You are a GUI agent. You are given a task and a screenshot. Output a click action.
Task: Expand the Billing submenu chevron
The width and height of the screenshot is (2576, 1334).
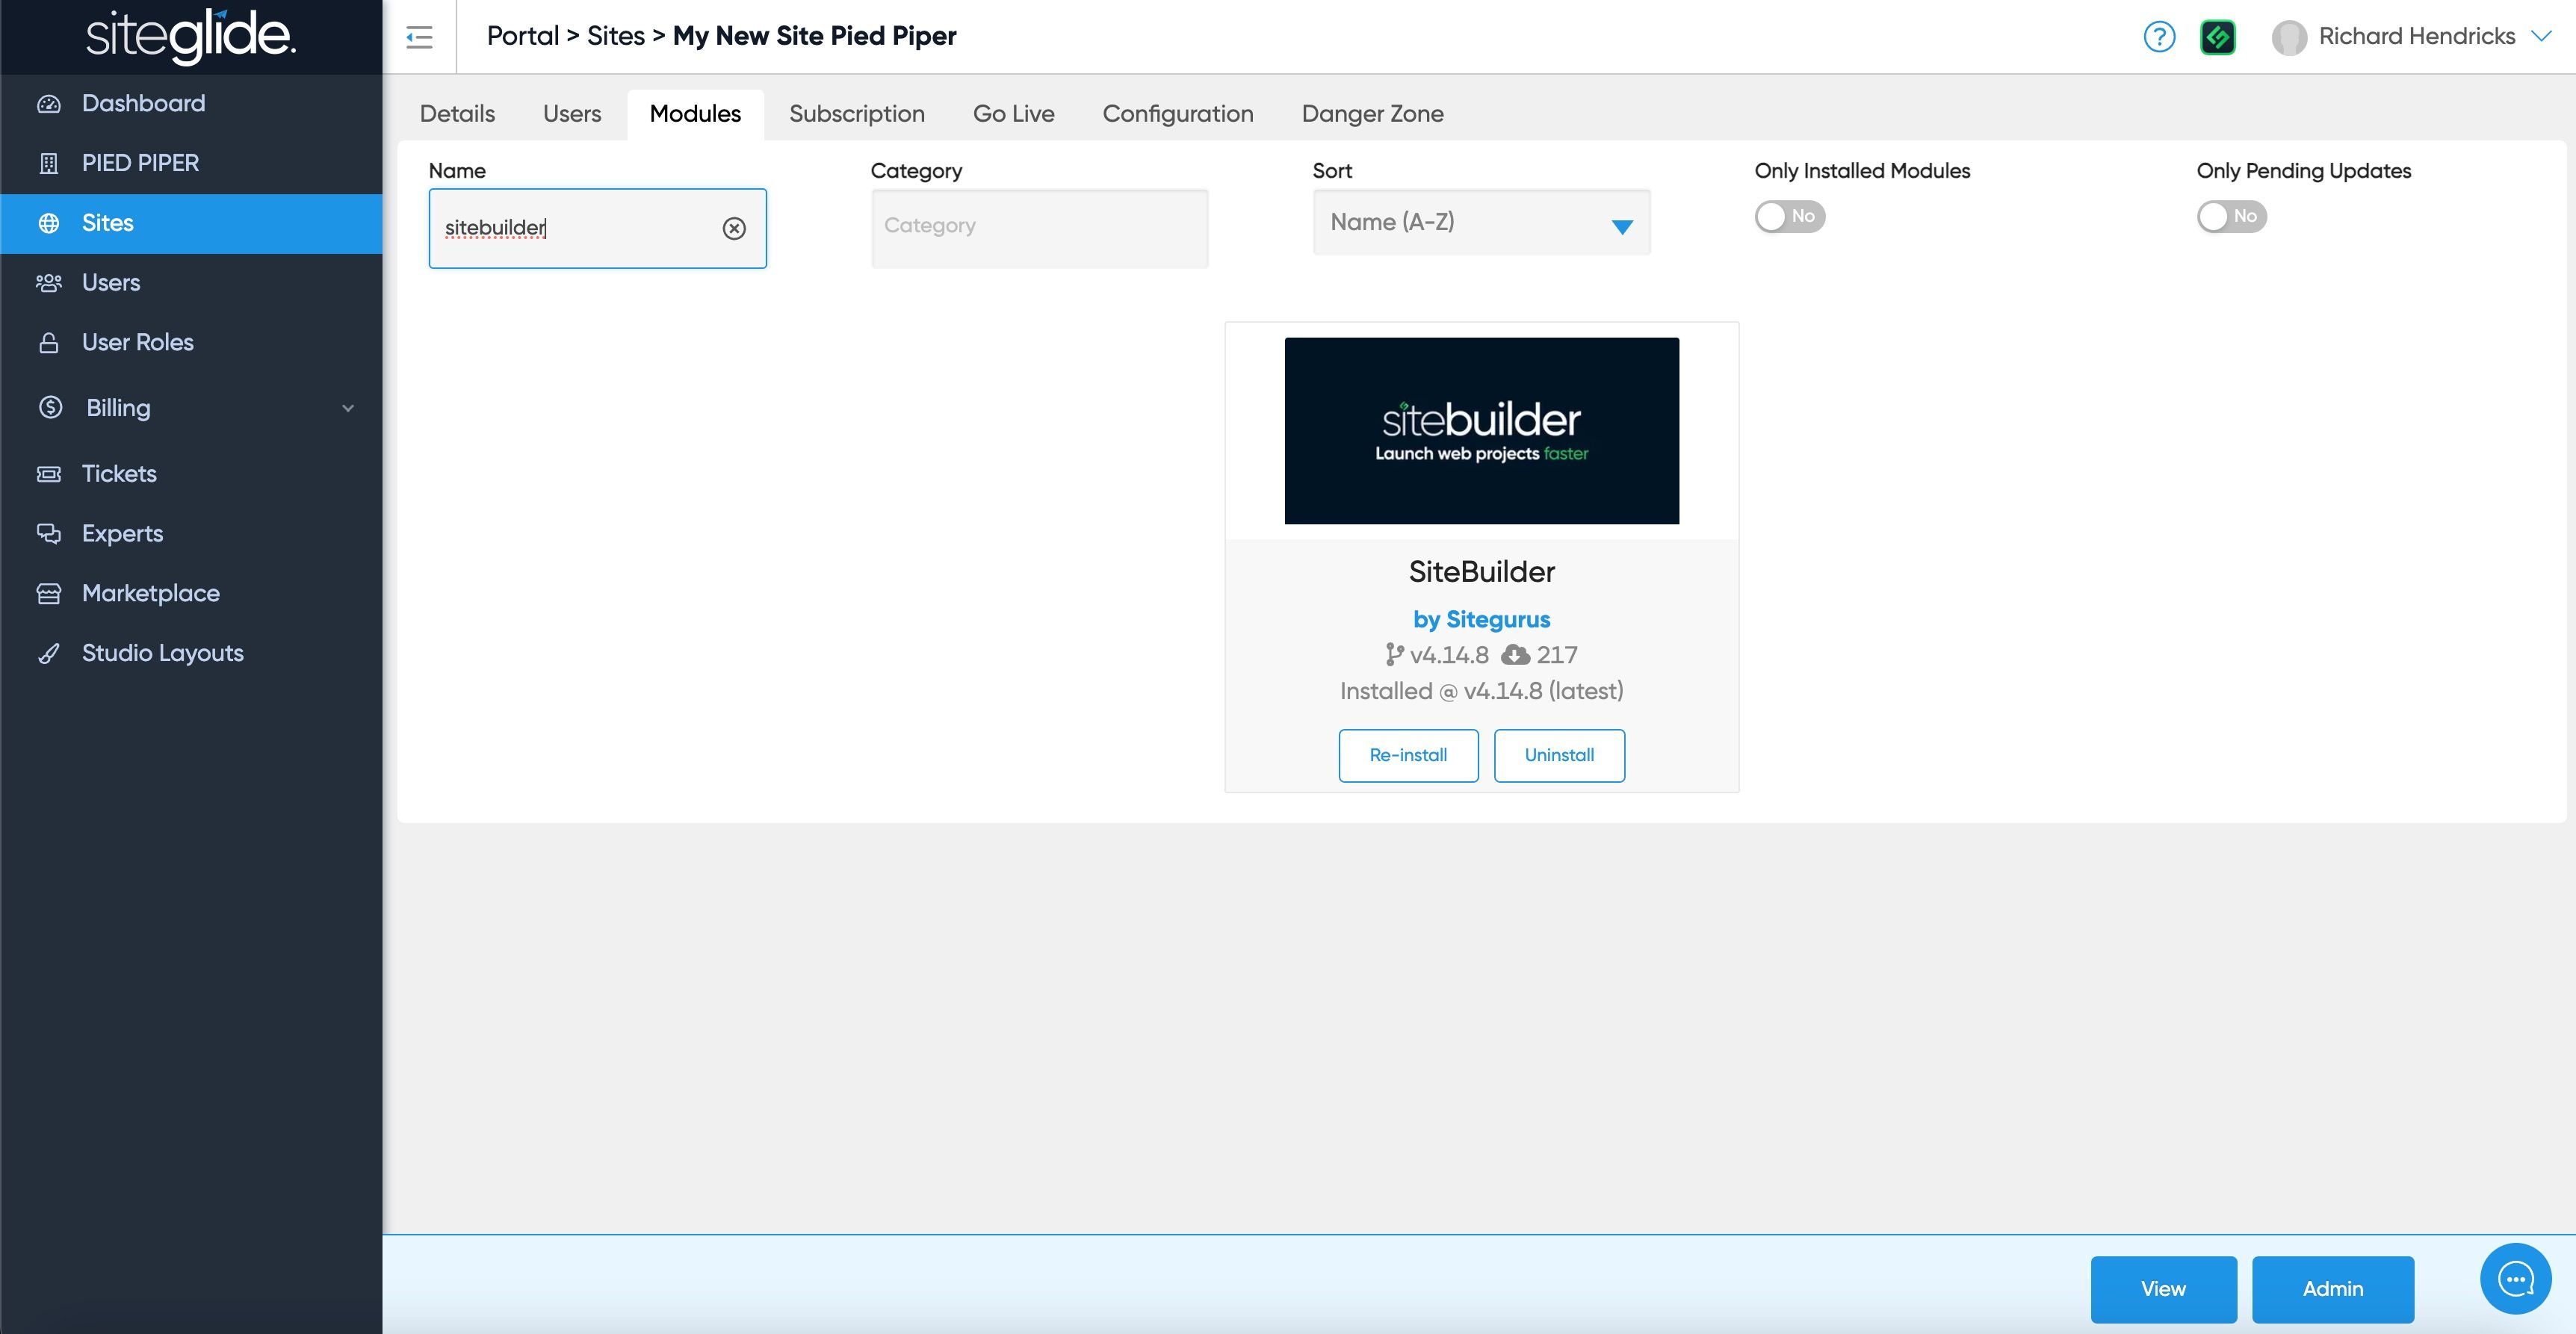348,408
